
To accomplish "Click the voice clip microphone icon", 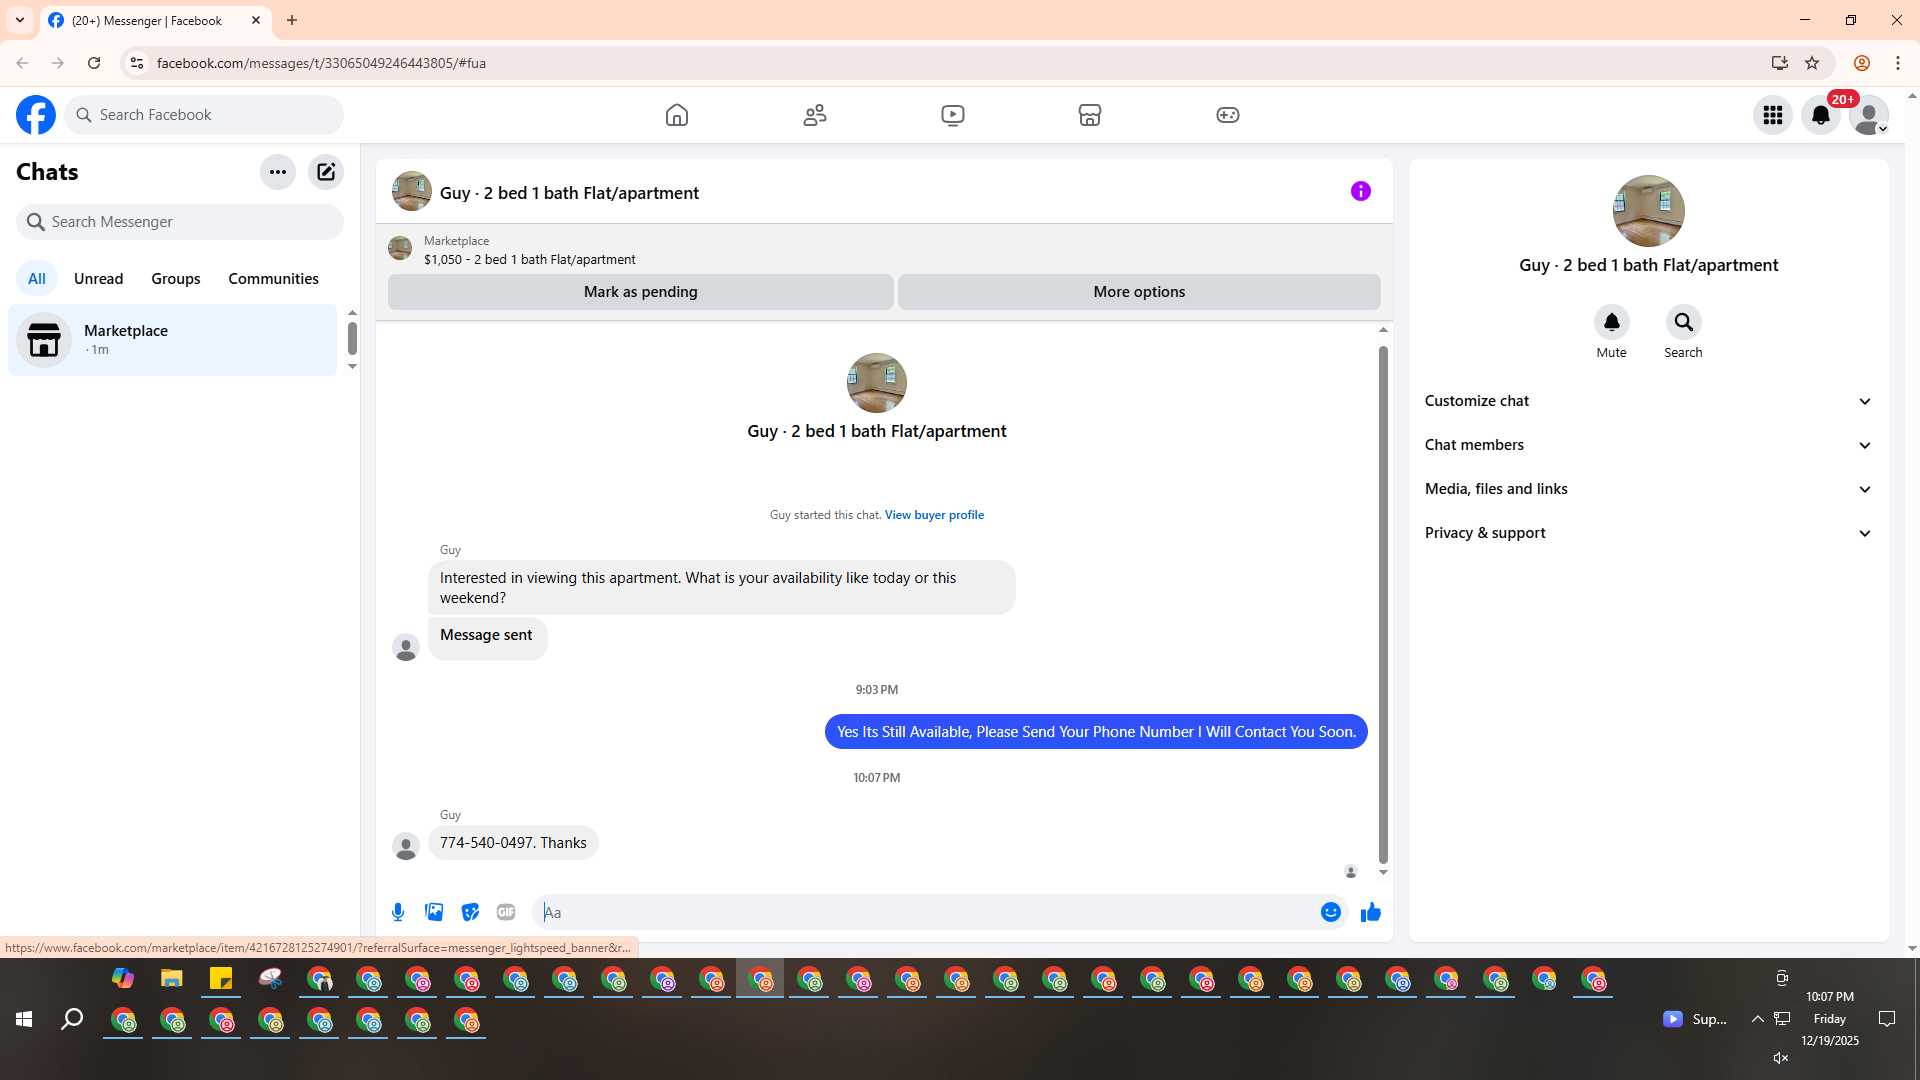I will (398, 912).
